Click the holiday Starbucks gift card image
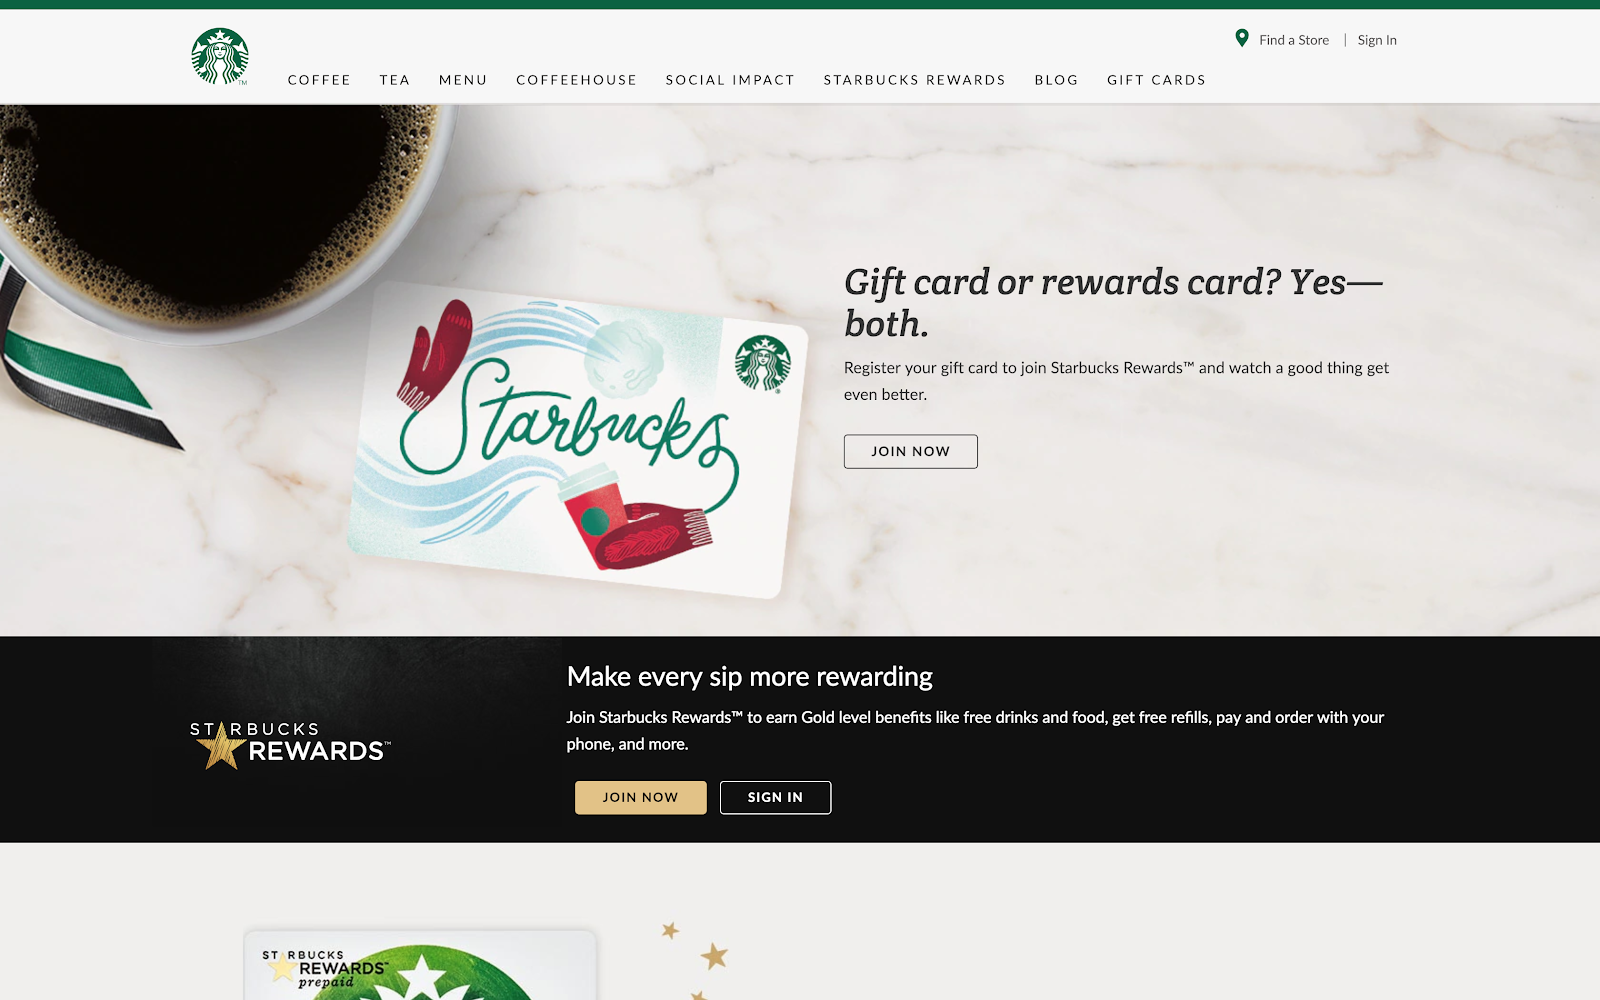This screenshot has height=1000, width=1600. [x=578, y=440]
